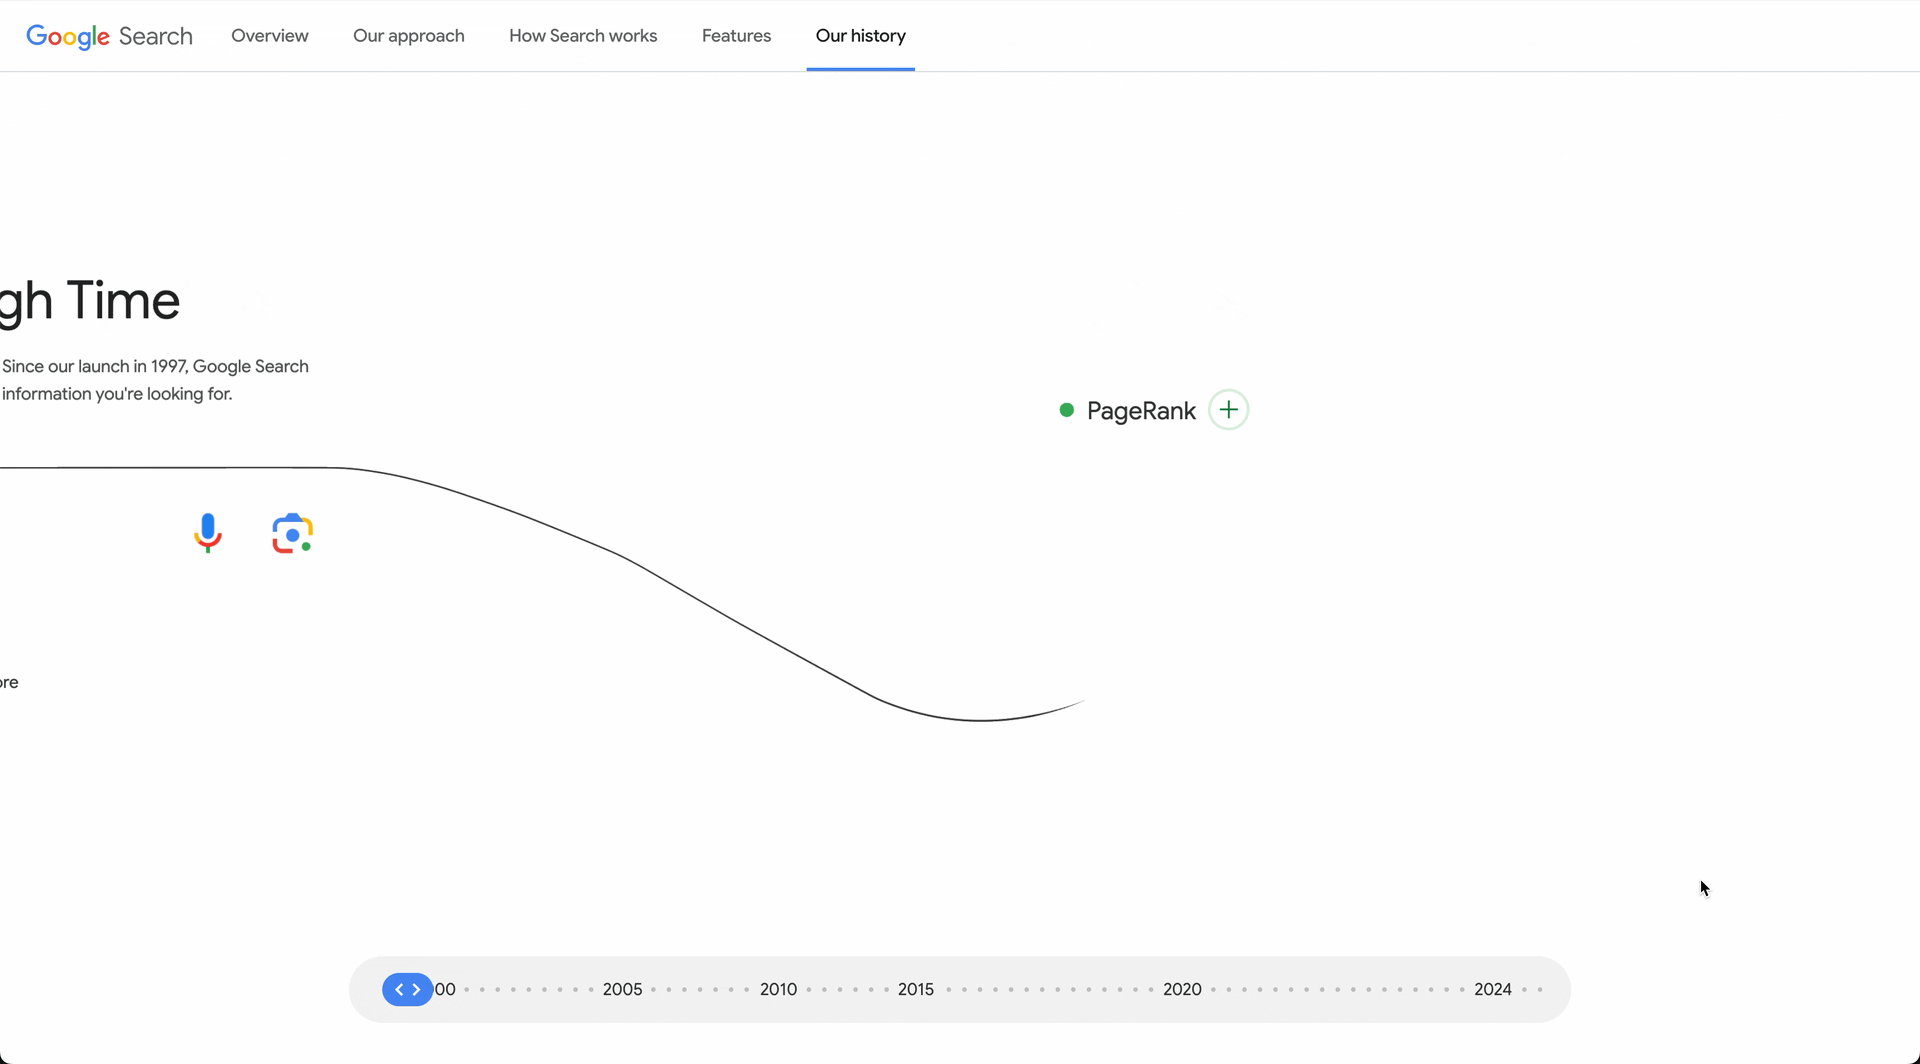Click the Google Lens camera icon
Screen dimensions: 1920x1064
[x=292, y=534]
